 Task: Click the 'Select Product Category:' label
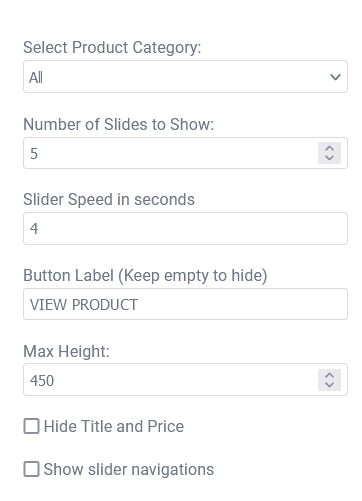pos(112,47)
